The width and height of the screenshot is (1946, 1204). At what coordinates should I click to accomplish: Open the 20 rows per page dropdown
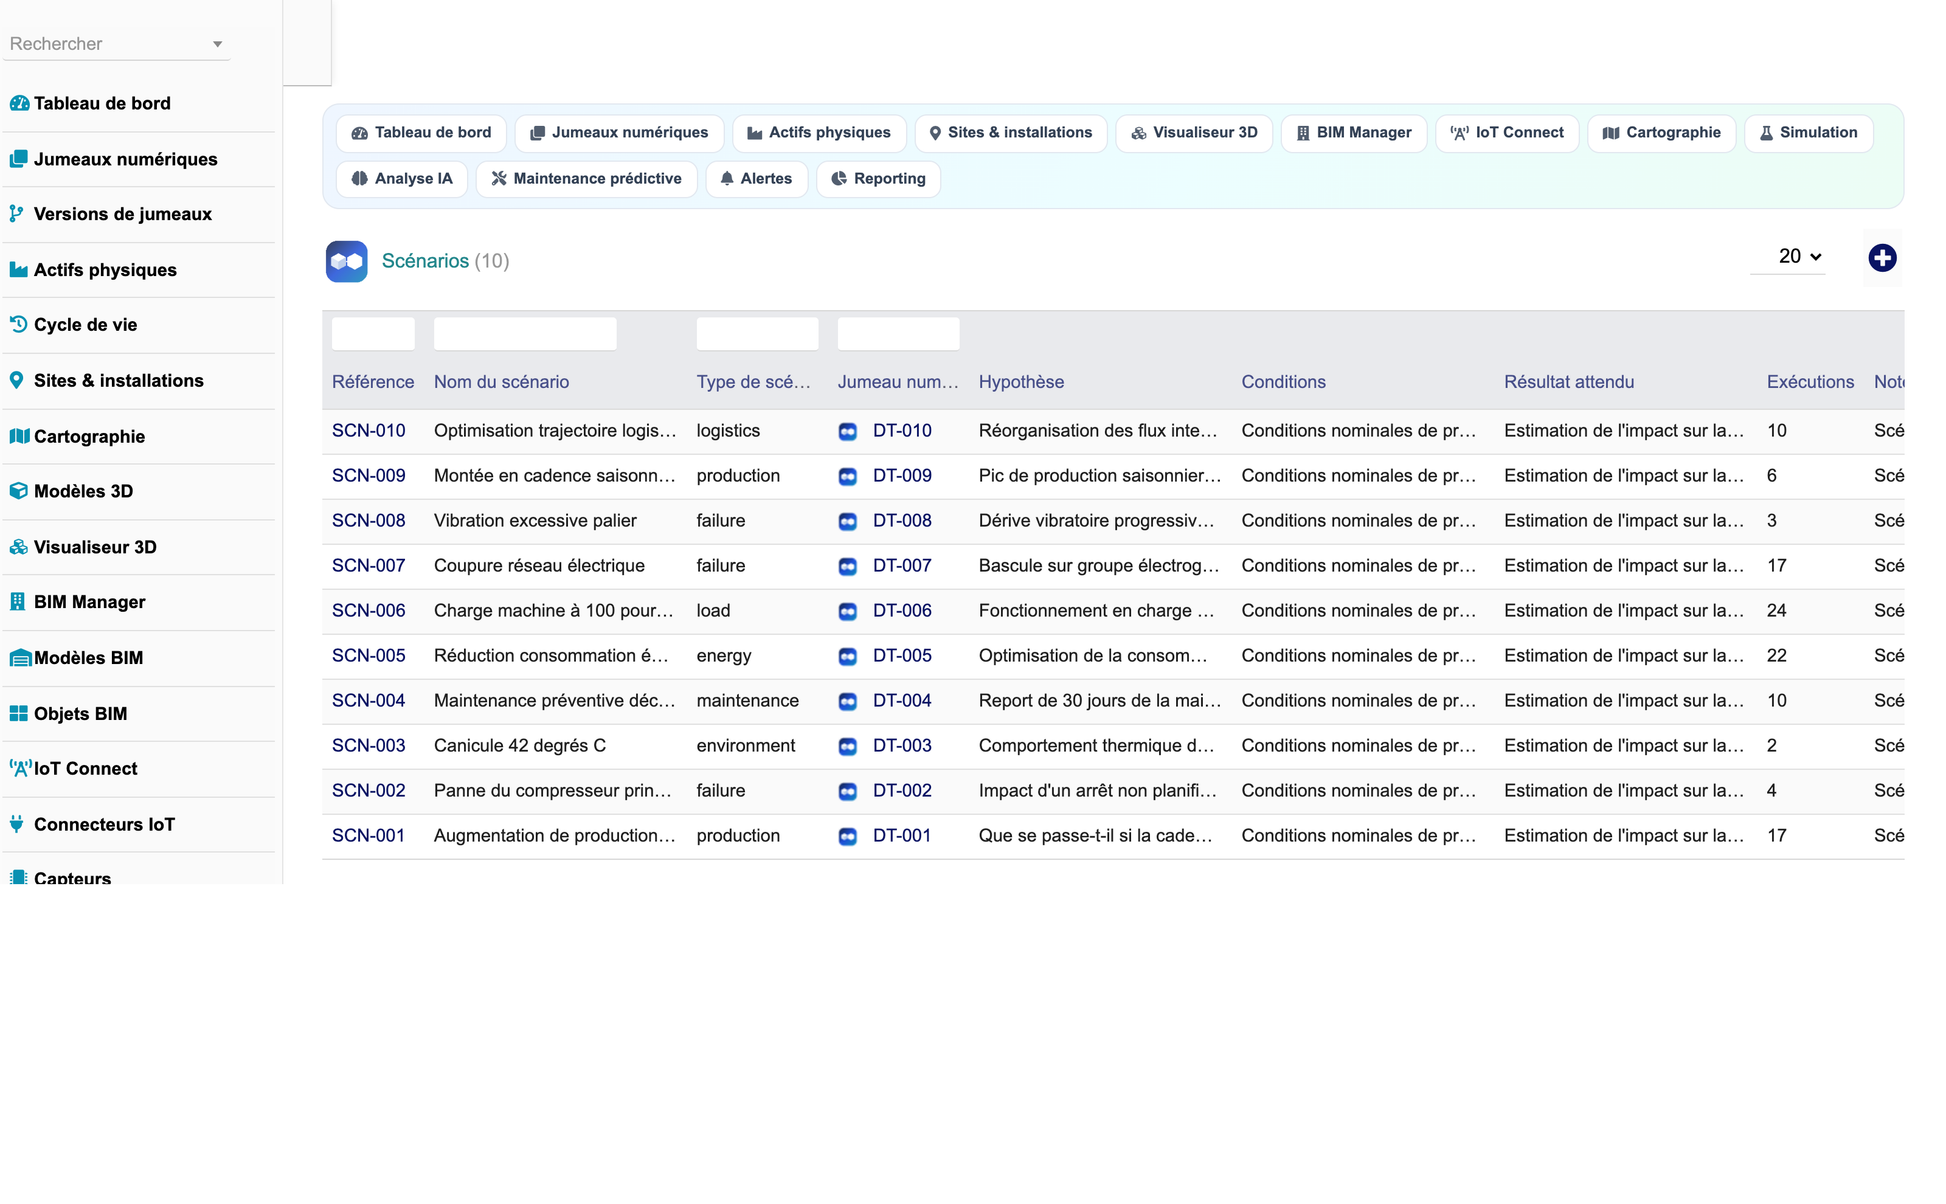click(x=1799, y=256)
